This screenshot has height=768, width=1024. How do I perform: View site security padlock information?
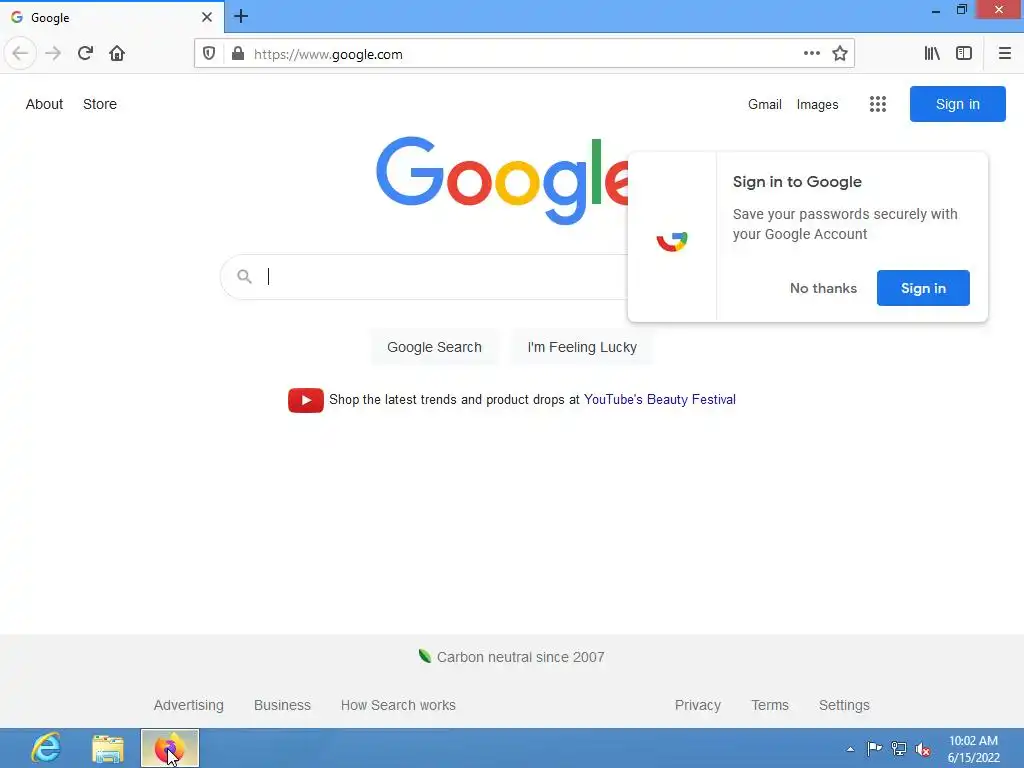coord(238,54)
